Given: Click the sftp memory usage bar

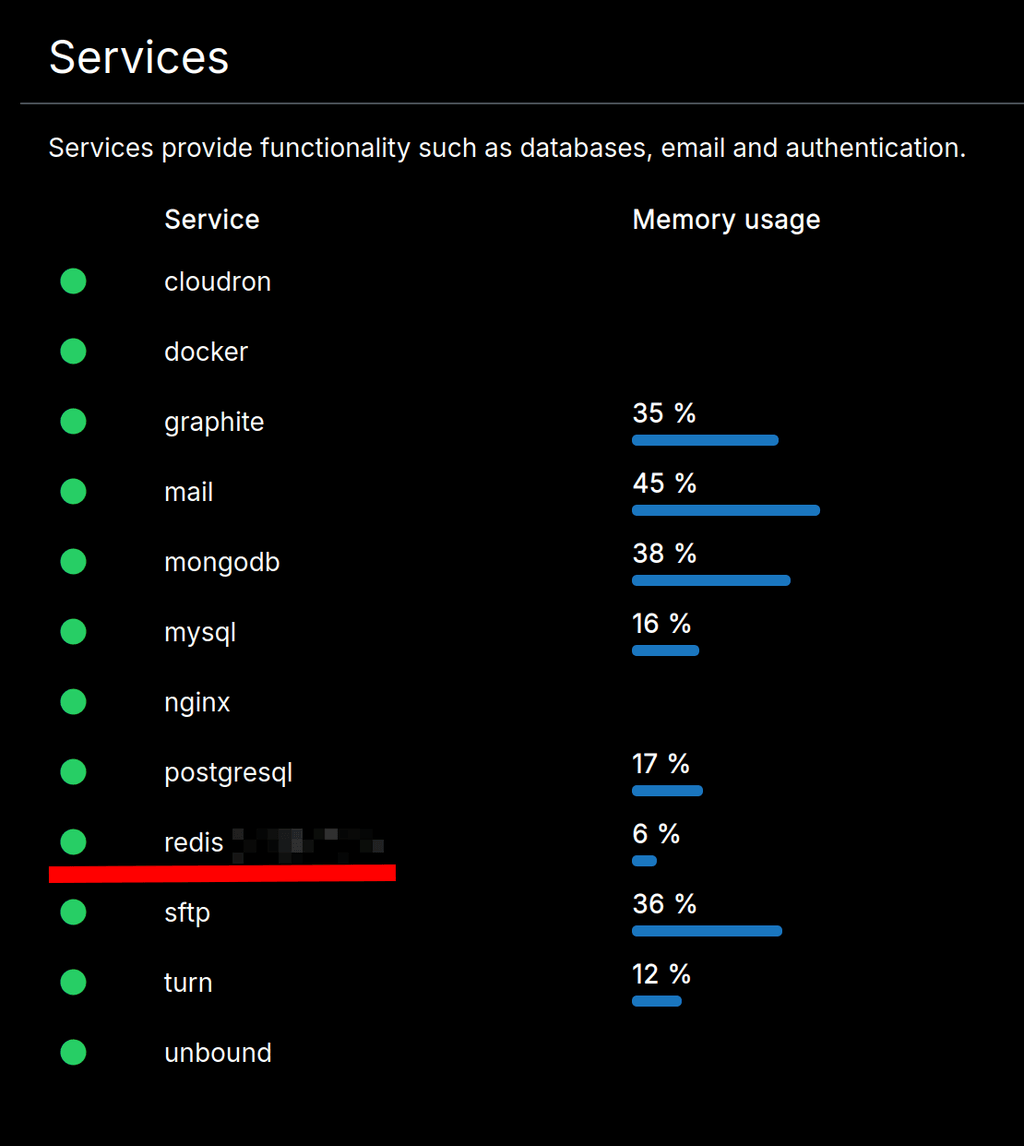Looking at the screenshot, I should click(x=706, y=931).
